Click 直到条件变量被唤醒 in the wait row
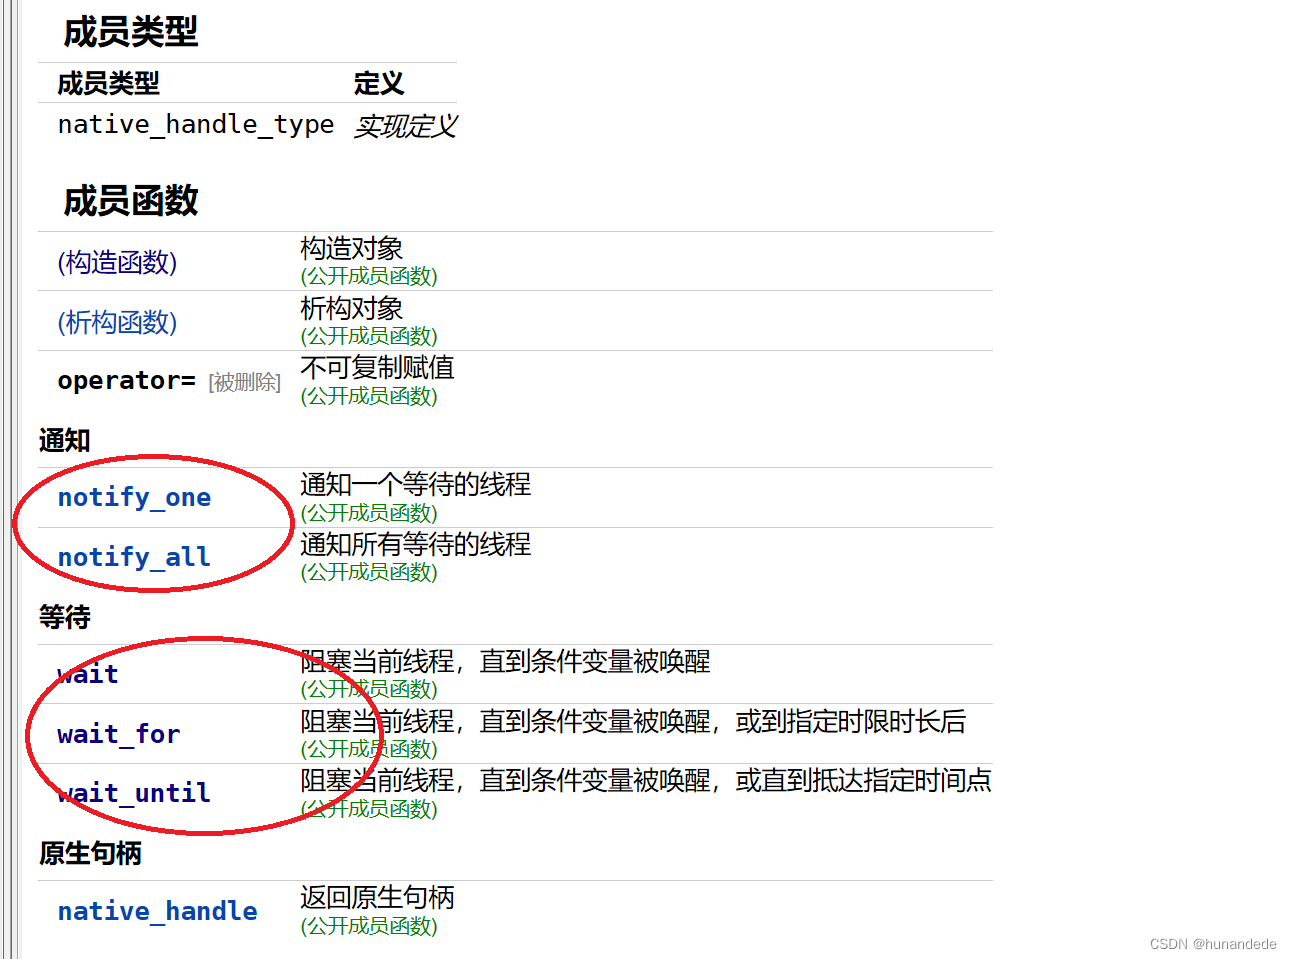 pos(595,661)
